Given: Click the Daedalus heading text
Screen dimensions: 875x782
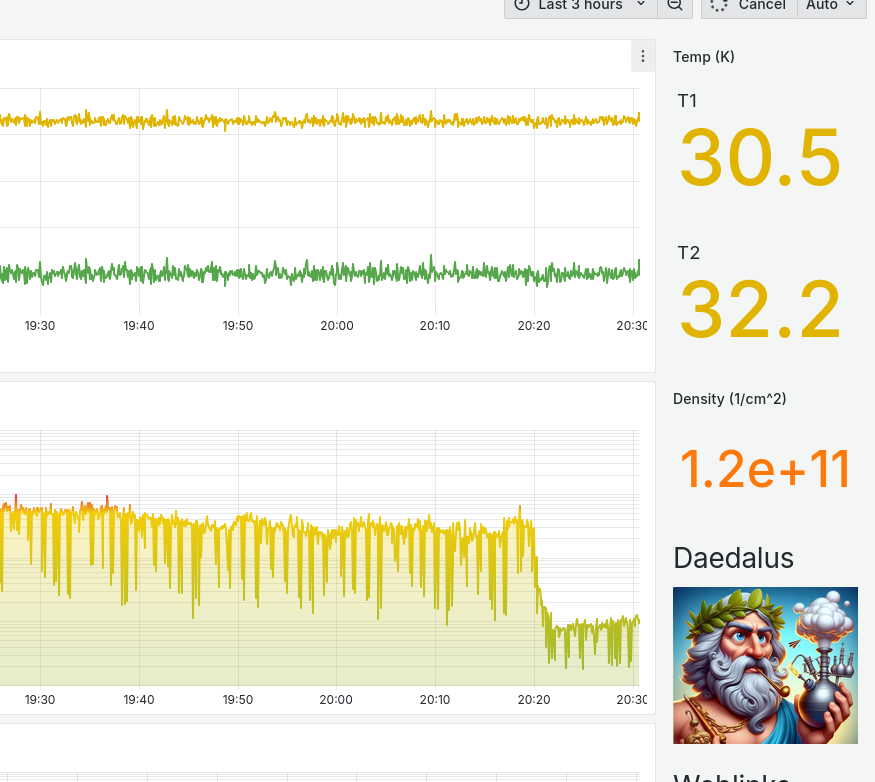Looking at the screenshot, I should [733, 557].
